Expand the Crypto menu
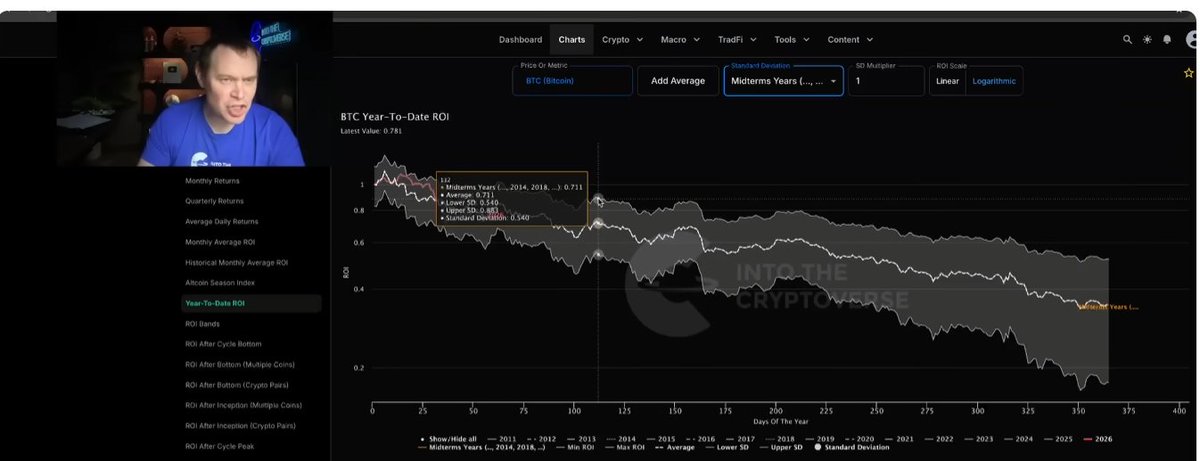This screenshot has width=1200, height=461. [x=621, y=40]
